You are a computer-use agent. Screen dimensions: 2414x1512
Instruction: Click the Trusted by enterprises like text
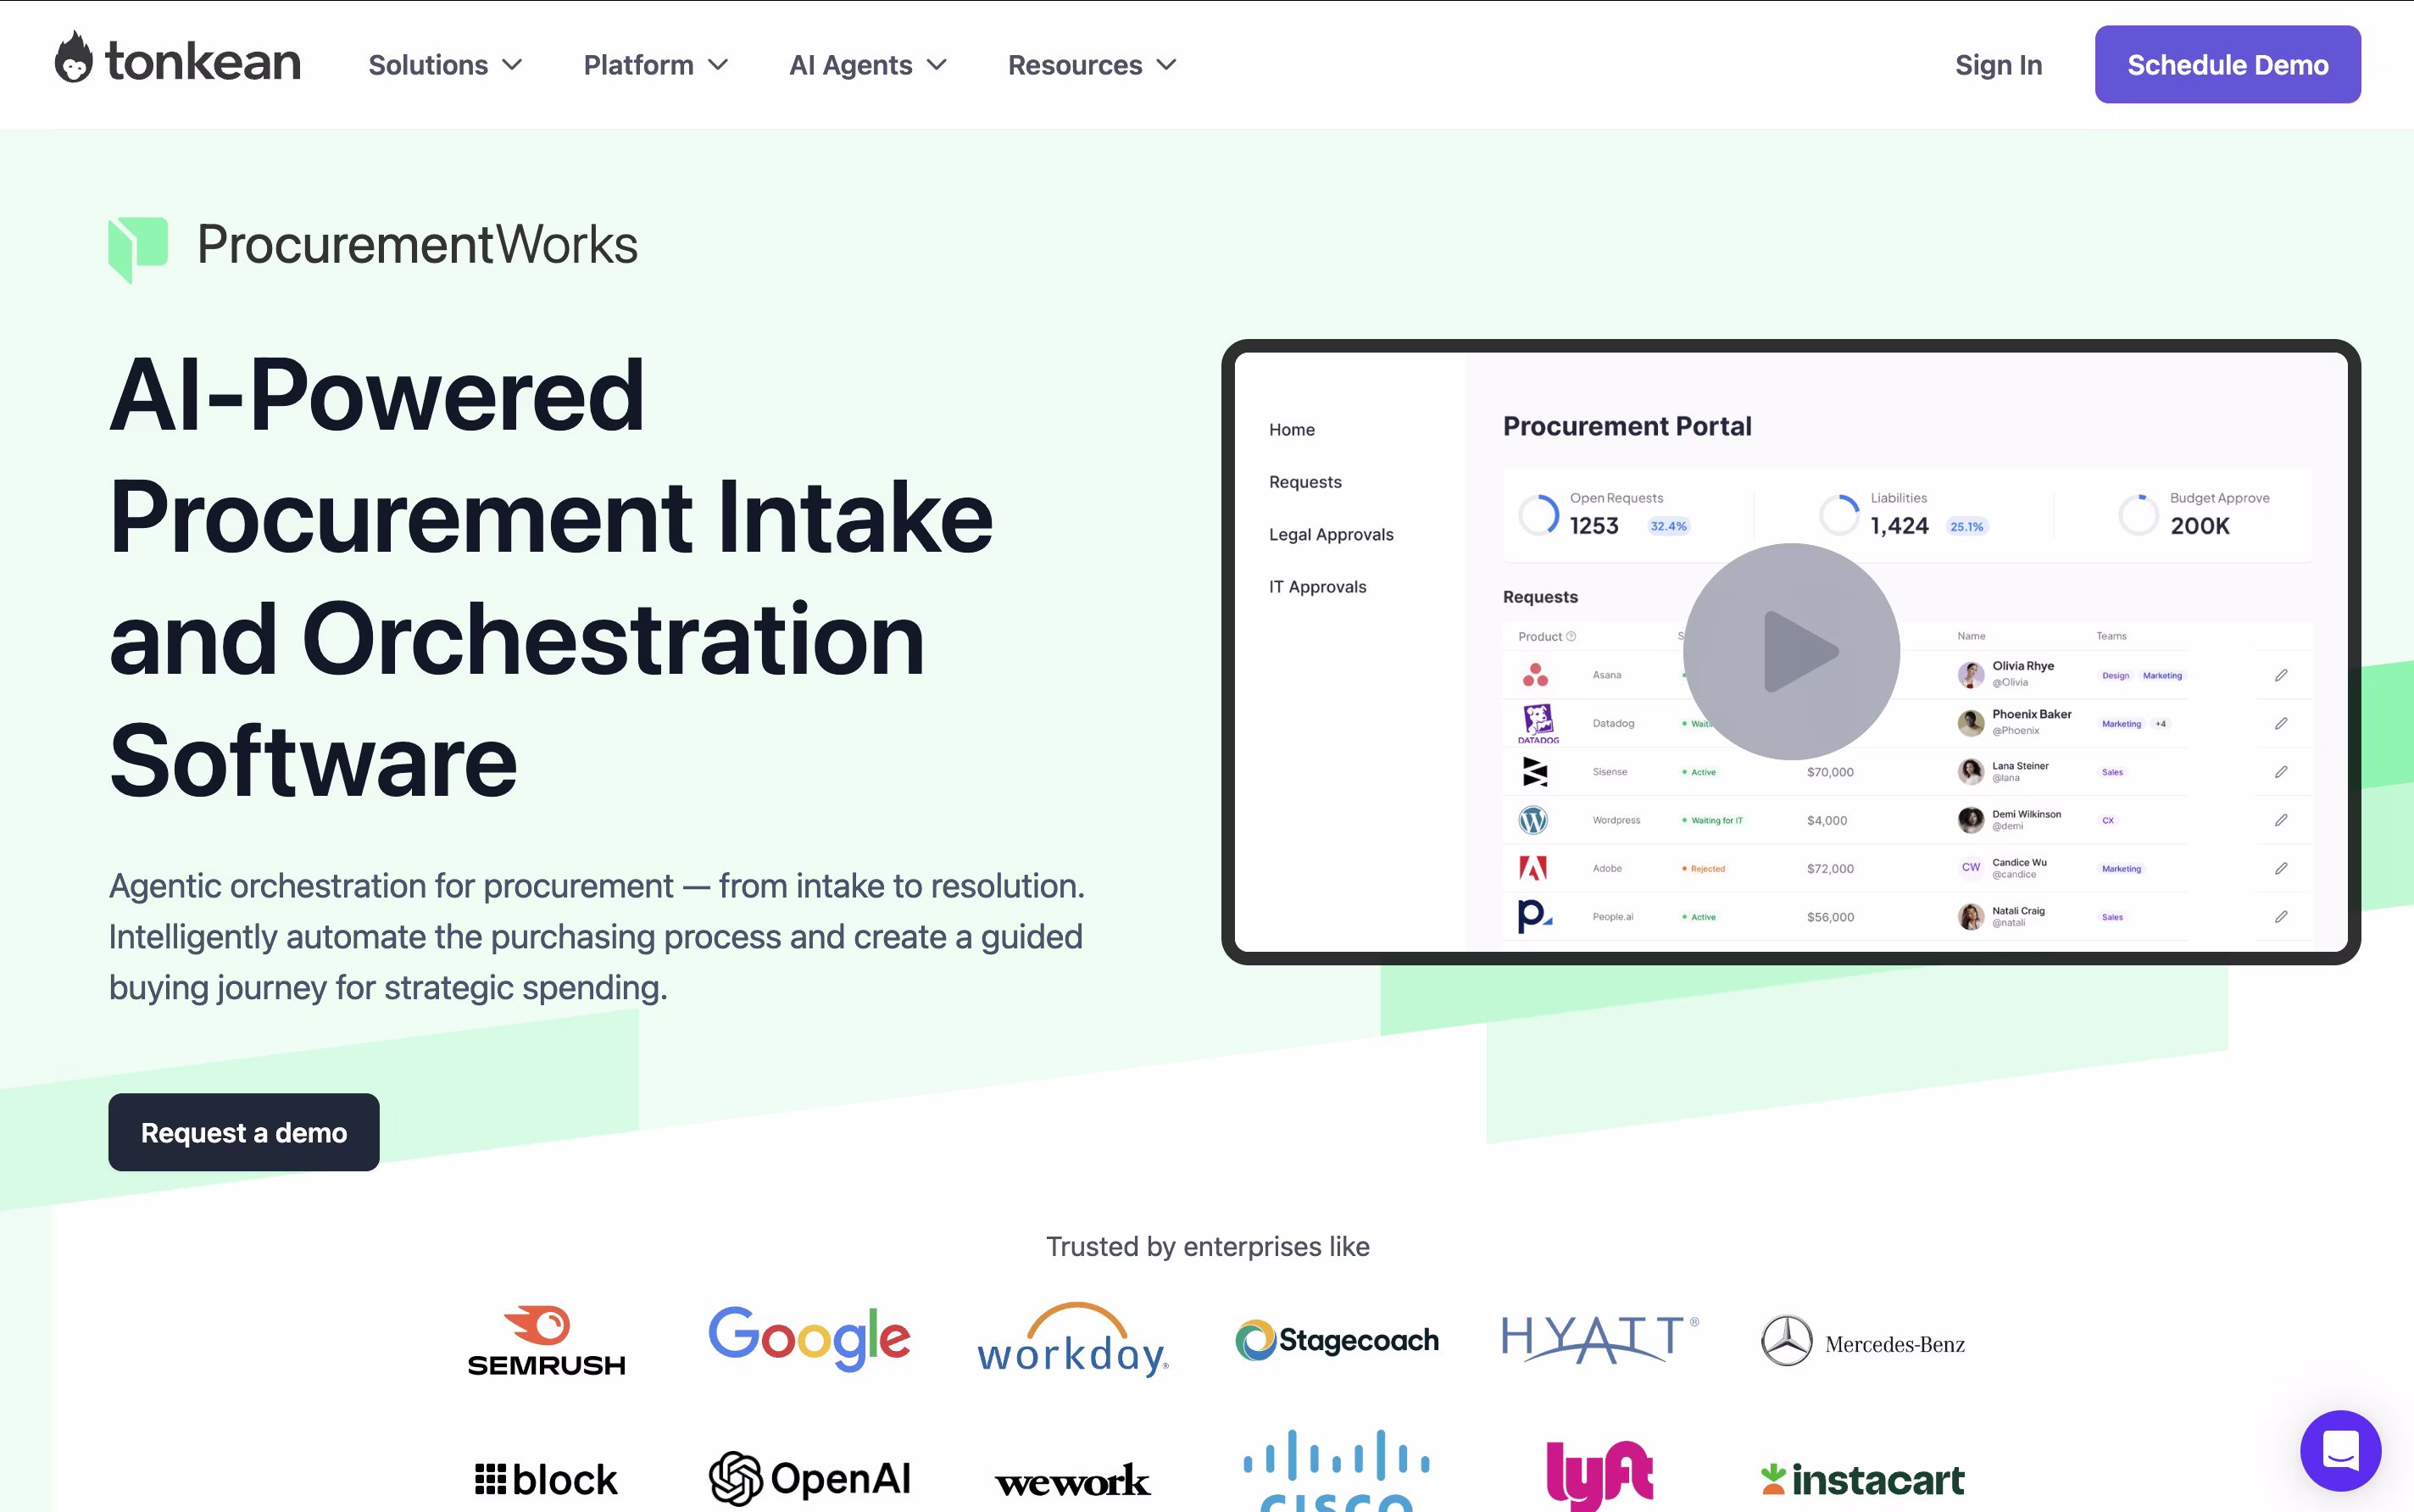1207,1246
